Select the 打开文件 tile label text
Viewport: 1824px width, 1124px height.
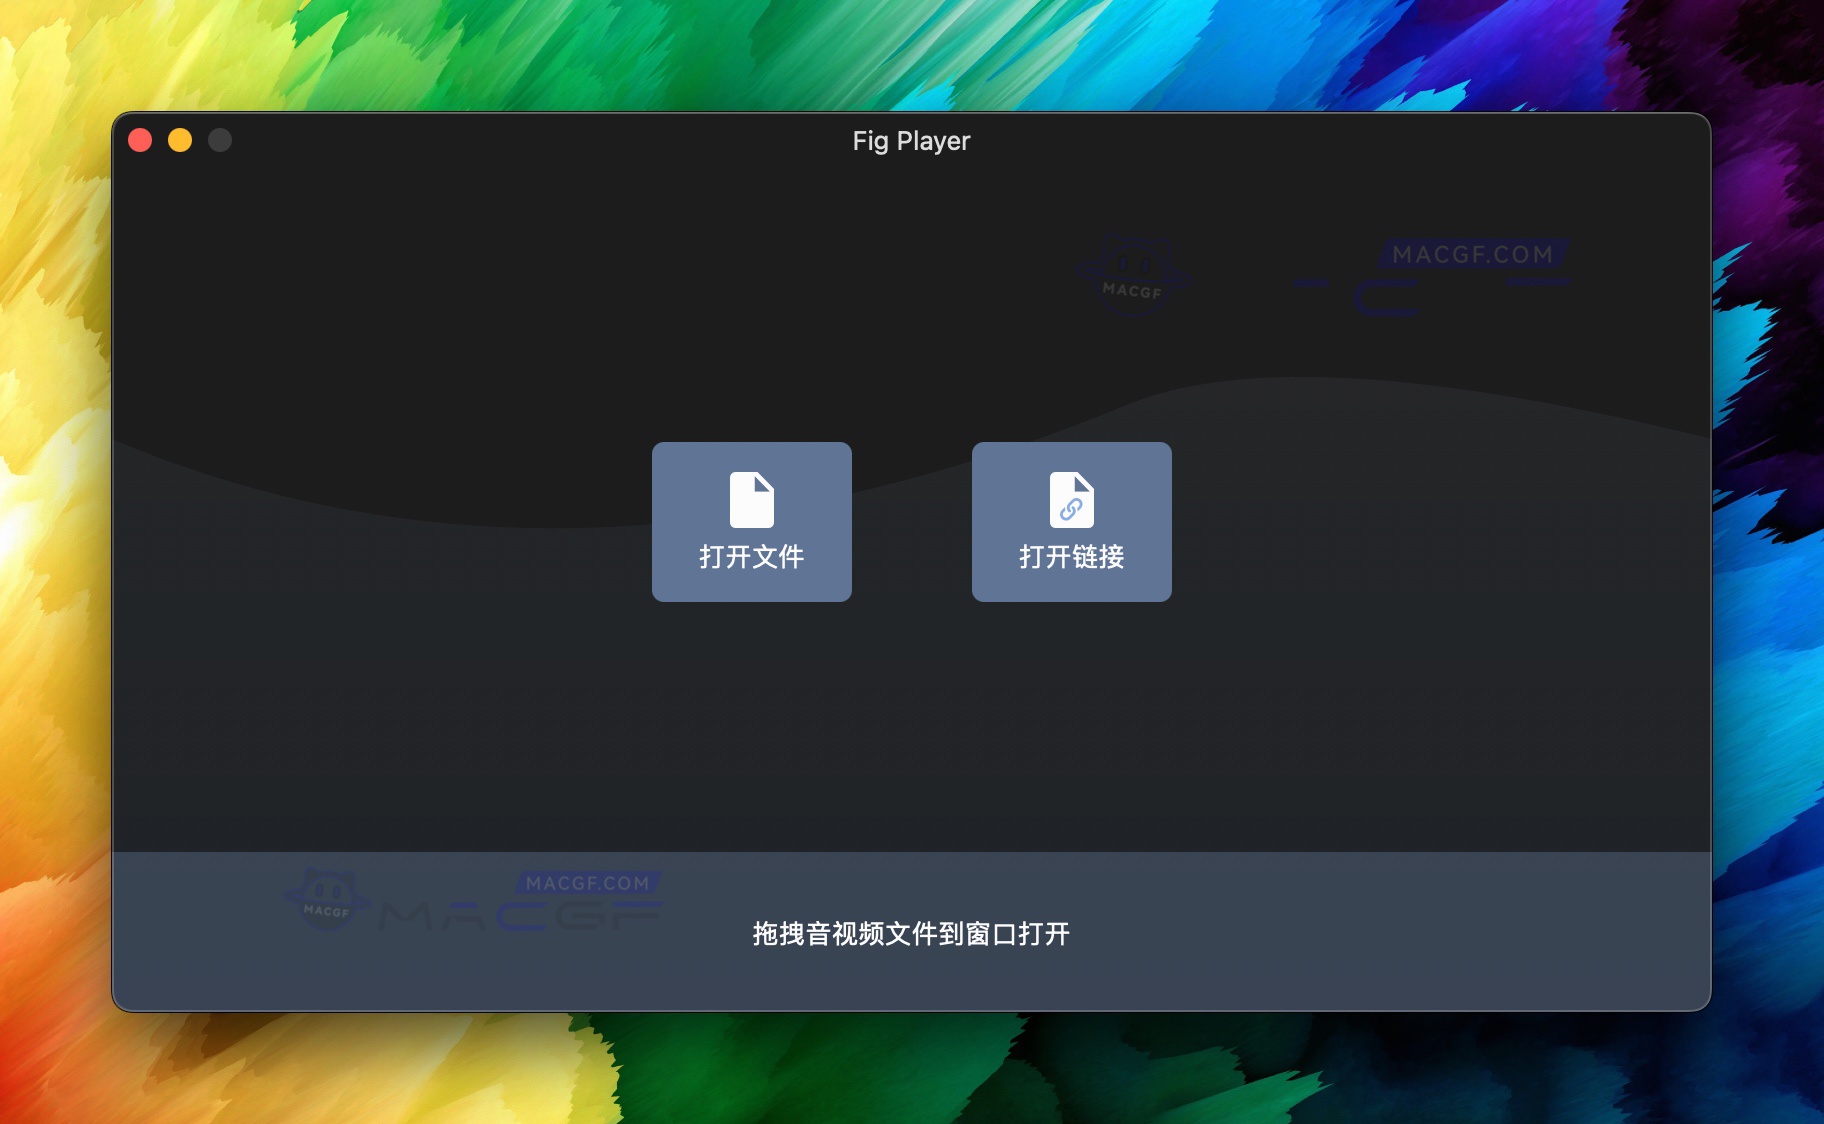click(752, 559)
